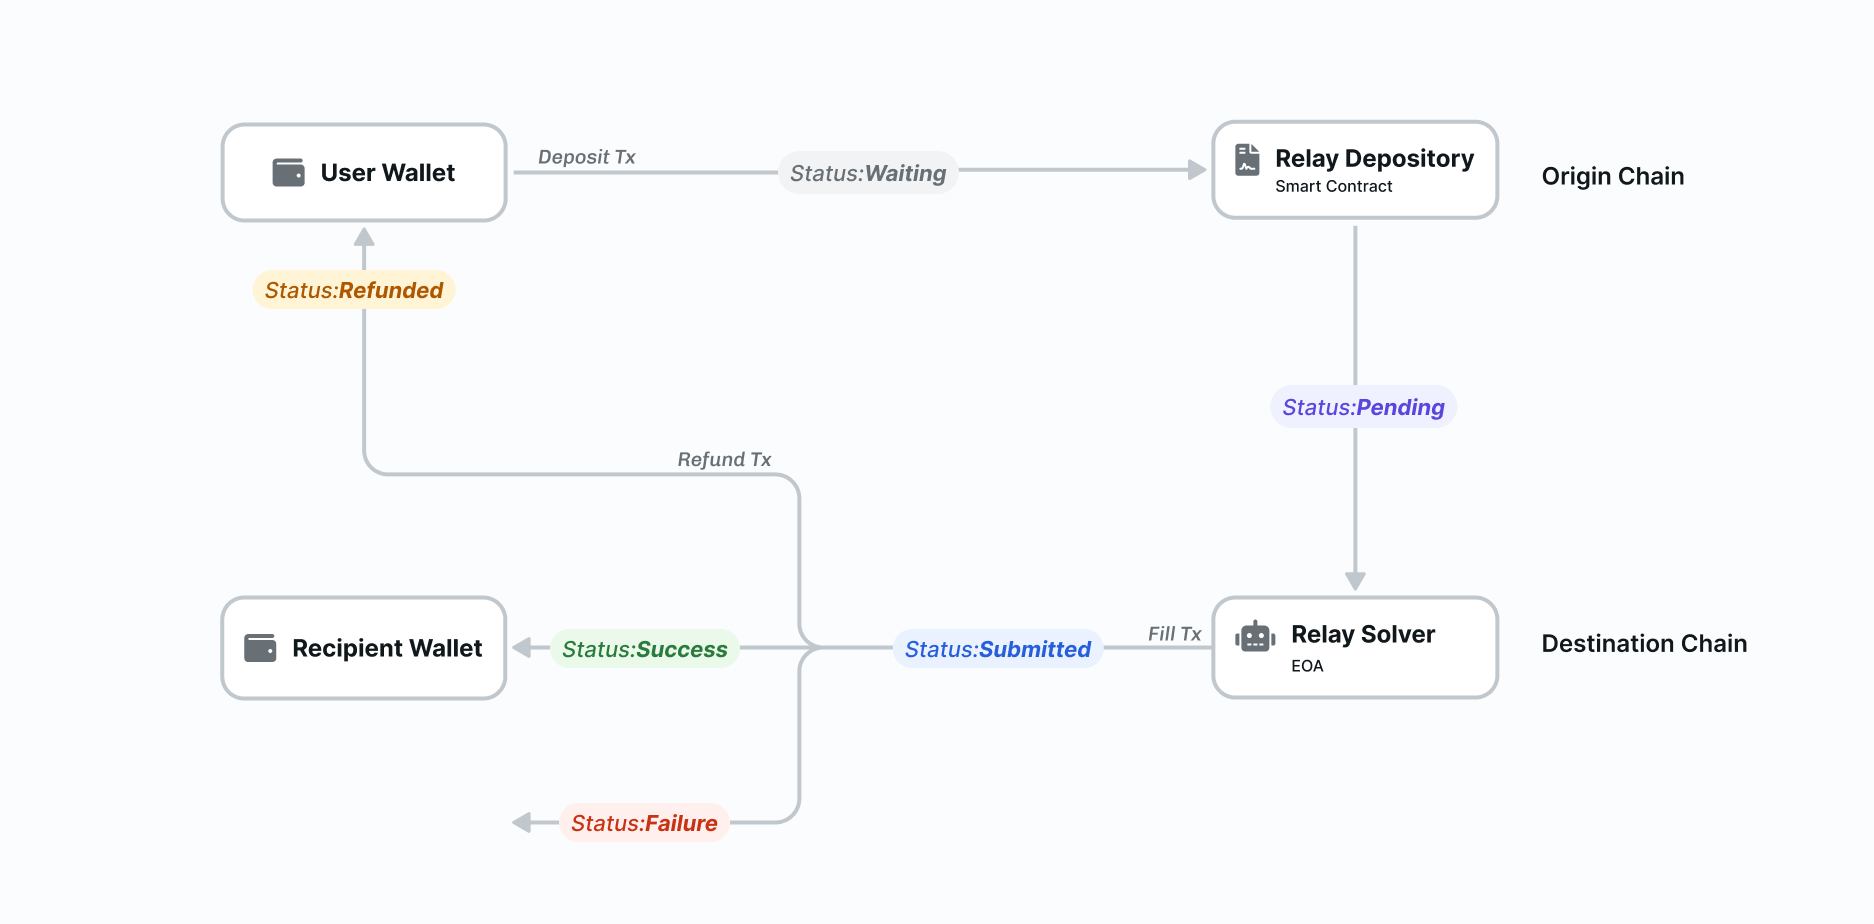1874x924 pixels.
Task: Select the document icon in Relay Depository
Action: coord(1247,158)
